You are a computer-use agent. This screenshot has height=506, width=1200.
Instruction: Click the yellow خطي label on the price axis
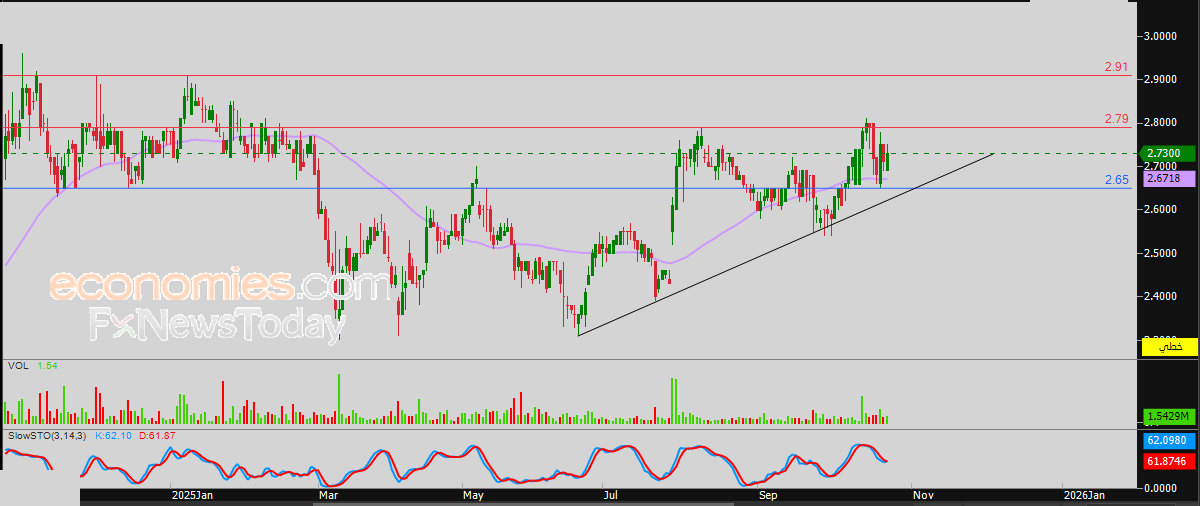(x=1170, y=347)
